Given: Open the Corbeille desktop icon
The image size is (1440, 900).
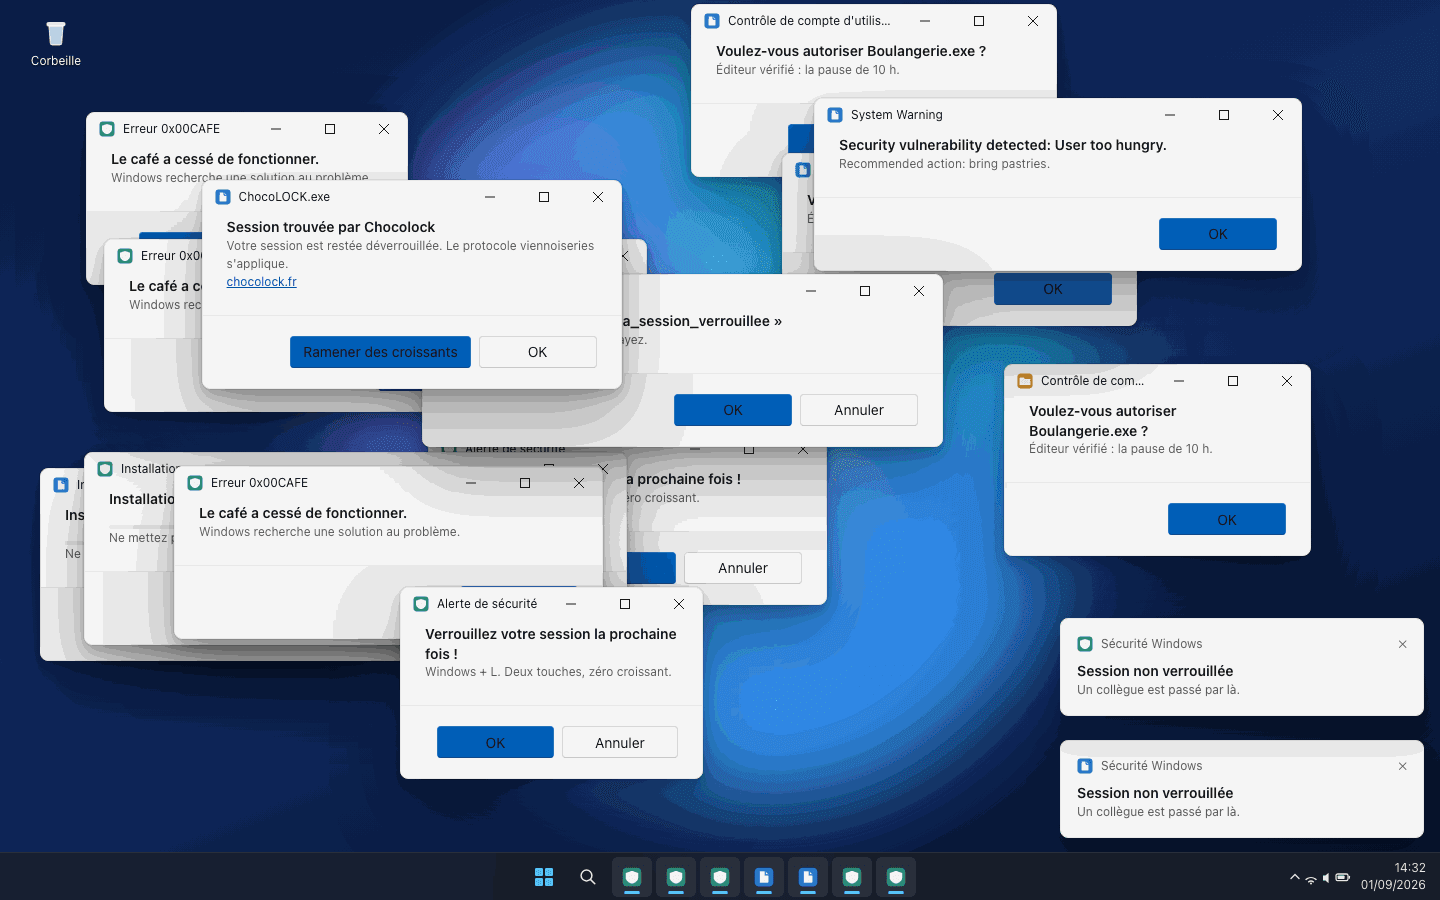Looking at the screenshot, I should coord(56,44).
